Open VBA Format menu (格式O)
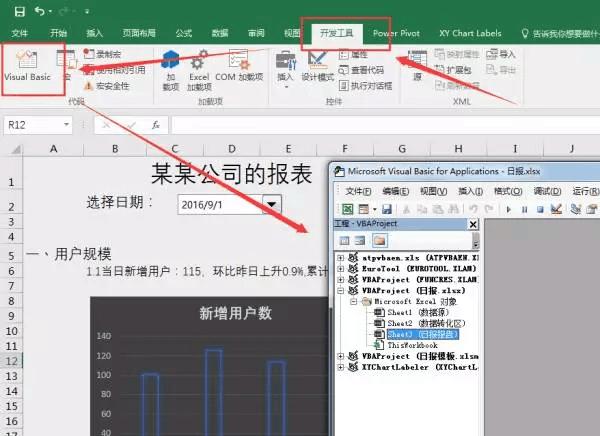Viewport: 600px width, 436px height. (x=508, y=191)
